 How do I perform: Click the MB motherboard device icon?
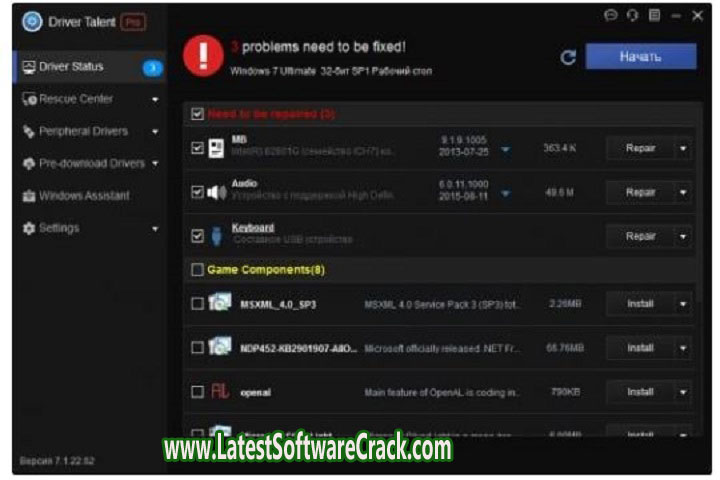(x=217, y=149)
